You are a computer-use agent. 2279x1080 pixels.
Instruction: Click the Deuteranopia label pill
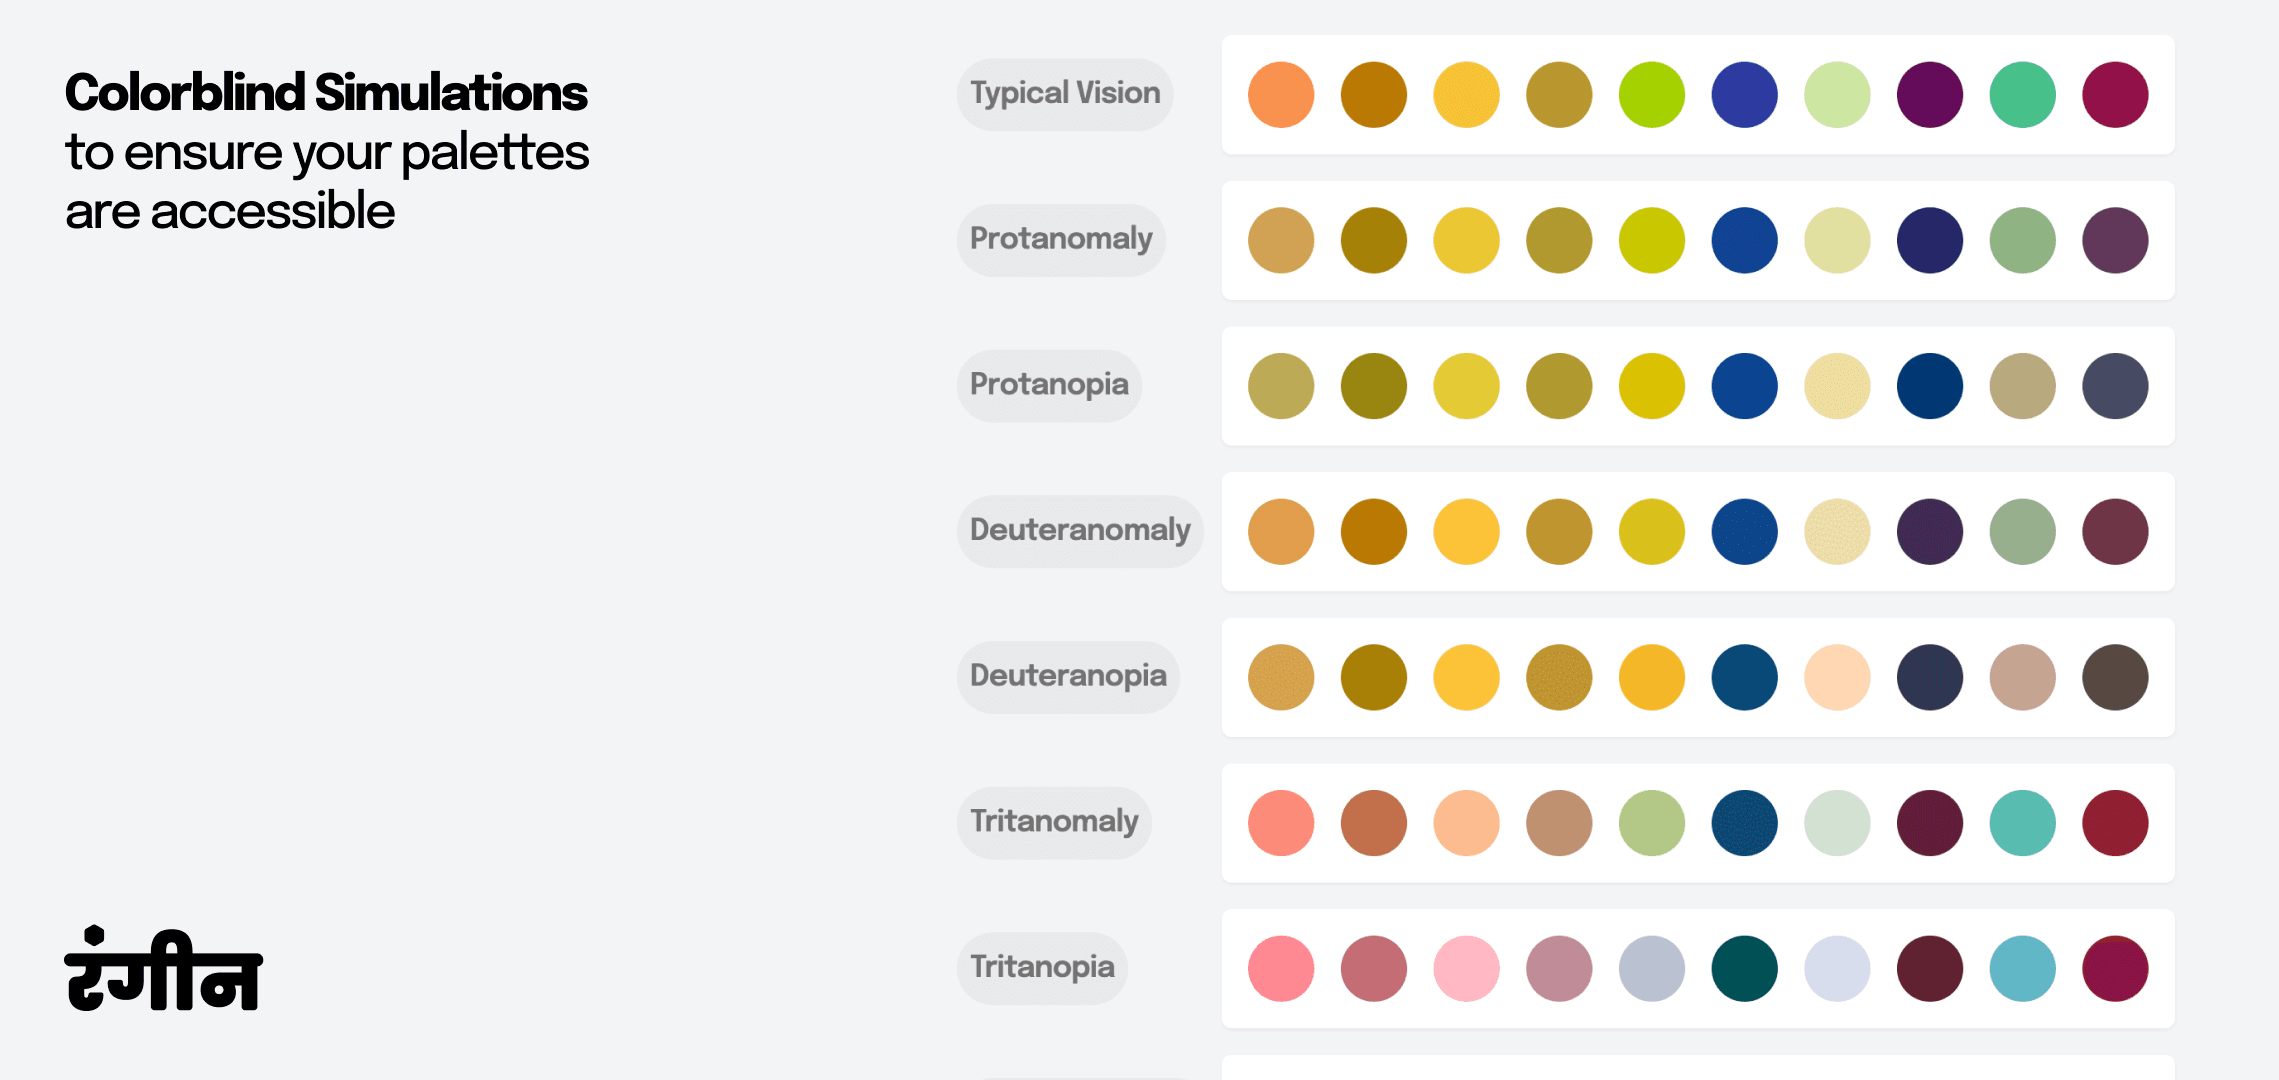tap(1068, 677)
